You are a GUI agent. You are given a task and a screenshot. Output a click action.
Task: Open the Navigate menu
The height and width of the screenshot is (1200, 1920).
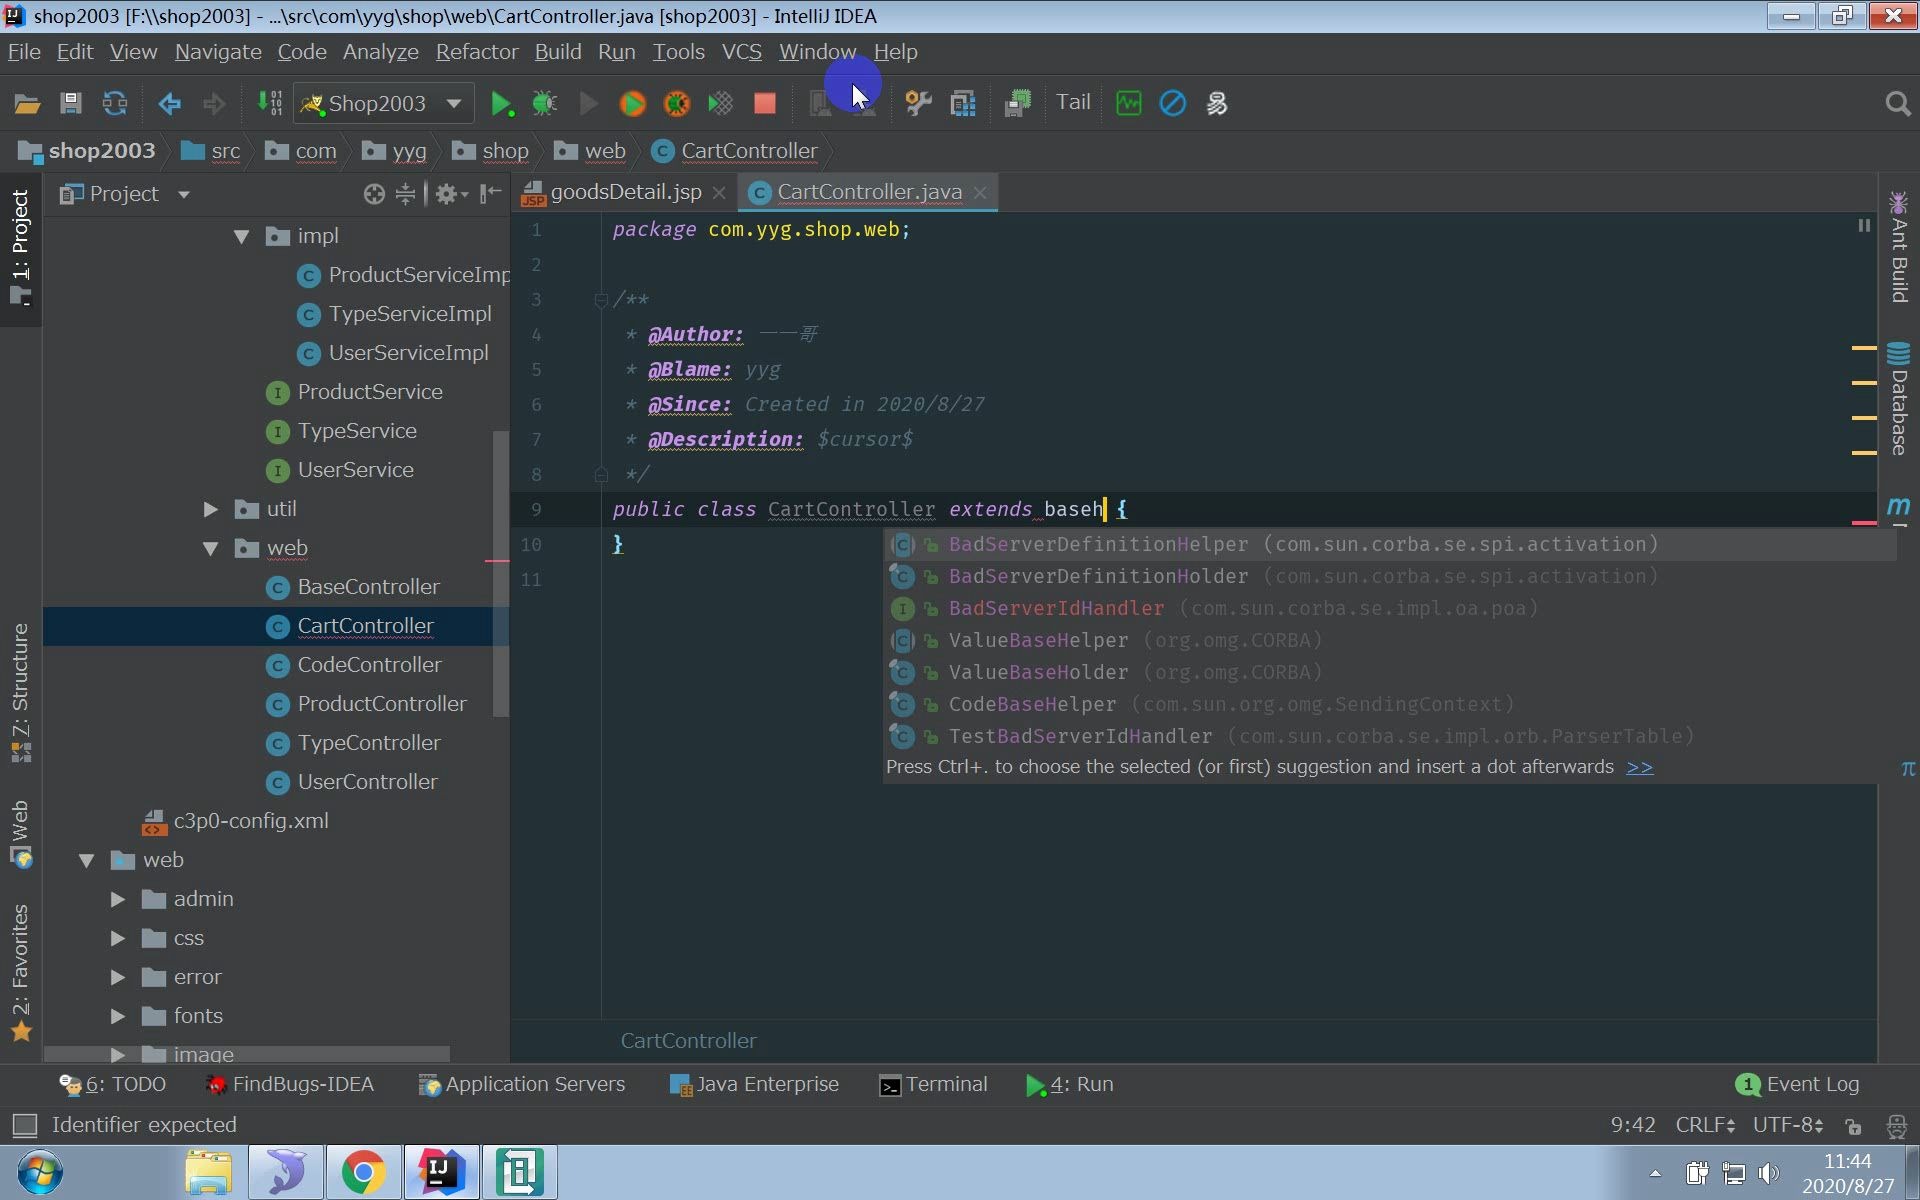[x=218, y=52]
